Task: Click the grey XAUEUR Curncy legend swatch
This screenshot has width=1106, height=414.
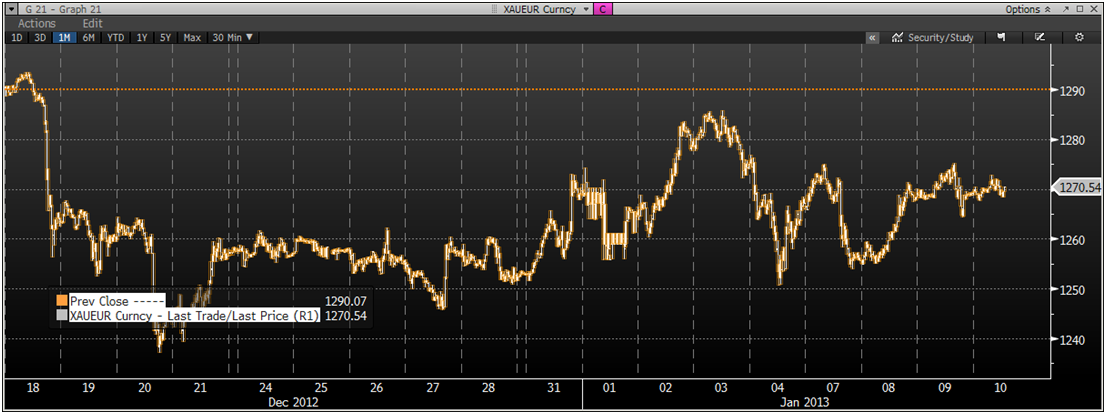Action: [x=62, y=316]
